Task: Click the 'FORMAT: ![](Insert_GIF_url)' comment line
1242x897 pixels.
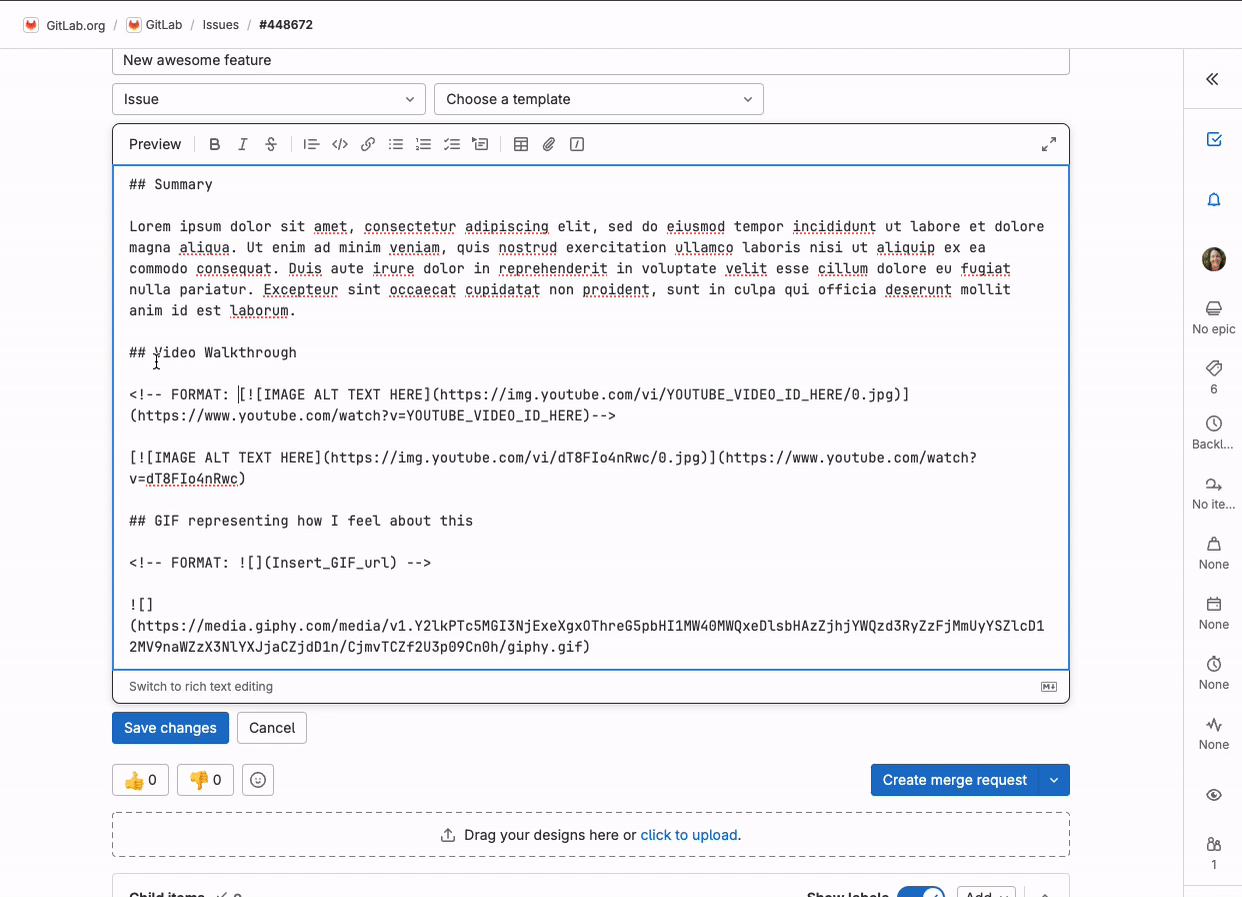Action: point(280,563)
